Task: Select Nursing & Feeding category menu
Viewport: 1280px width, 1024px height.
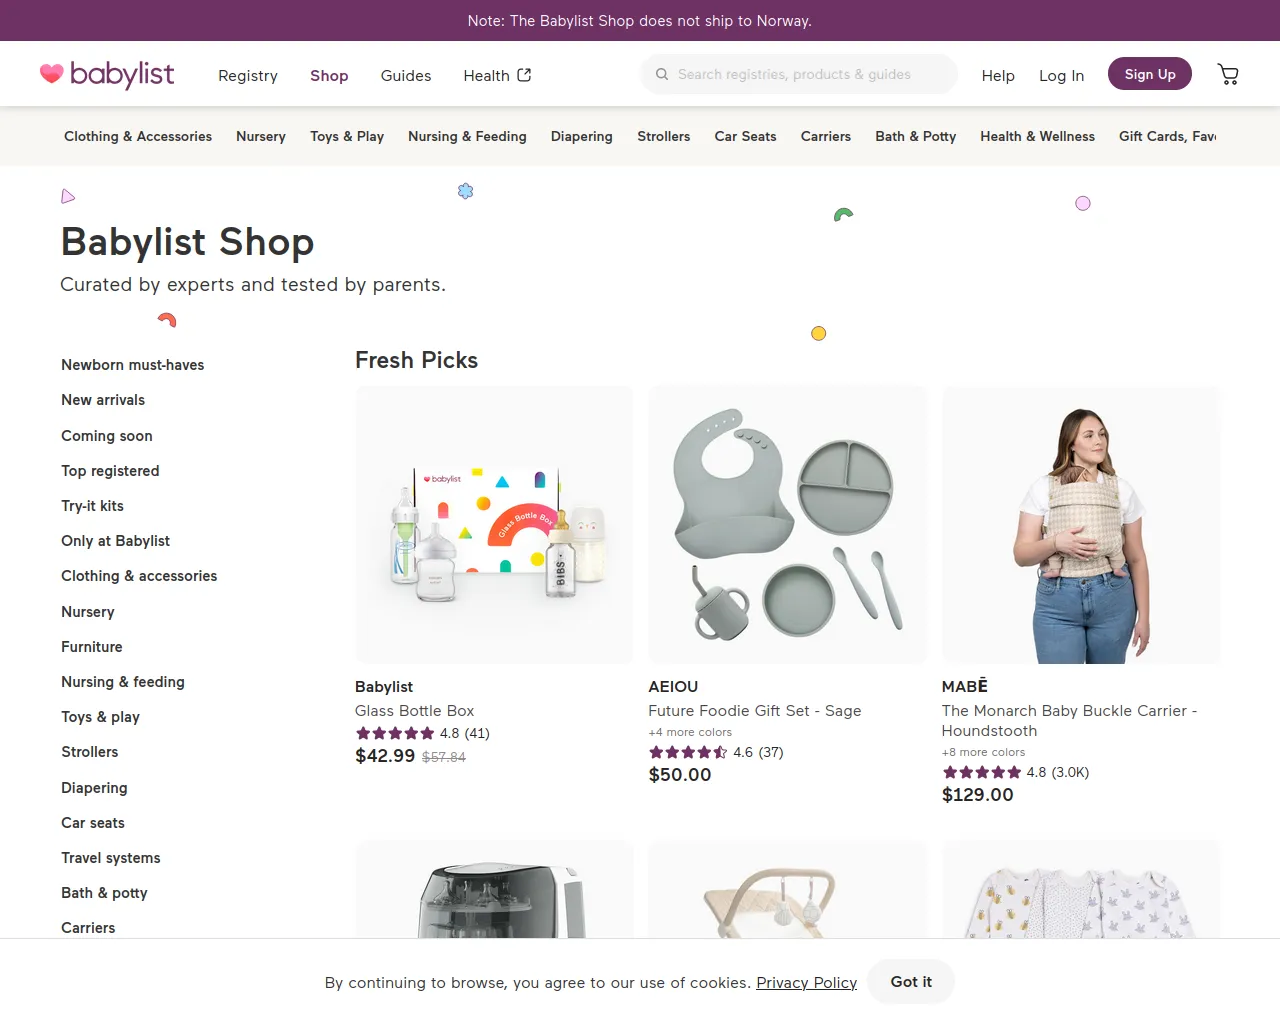Action: [467, 136]
